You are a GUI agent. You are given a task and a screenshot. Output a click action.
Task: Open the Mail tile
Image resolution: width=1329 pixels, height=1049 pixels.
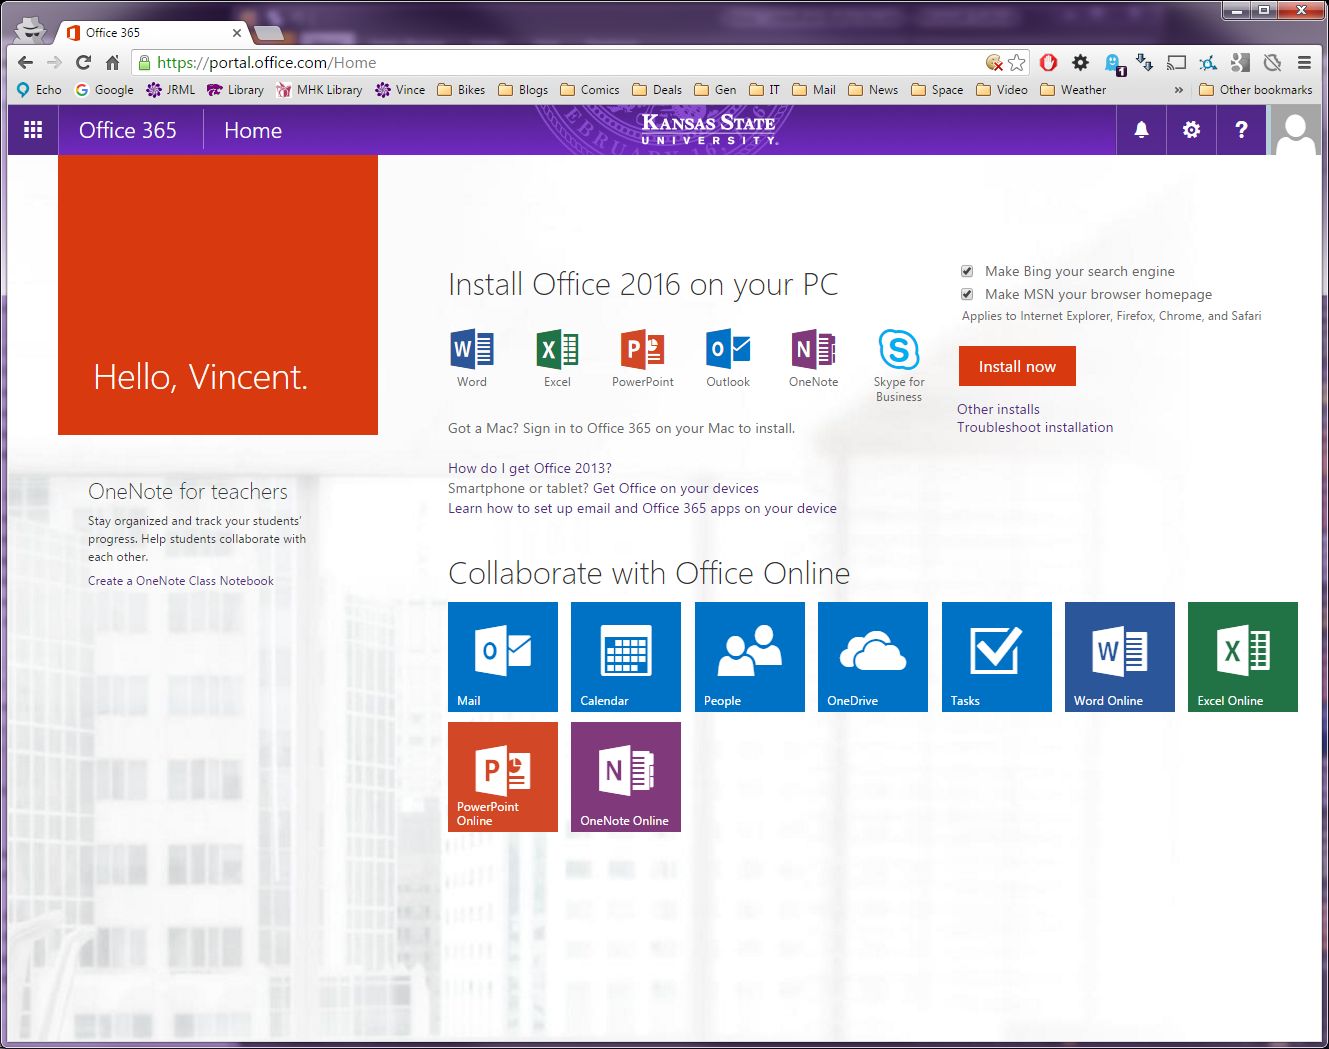[503, 657]
